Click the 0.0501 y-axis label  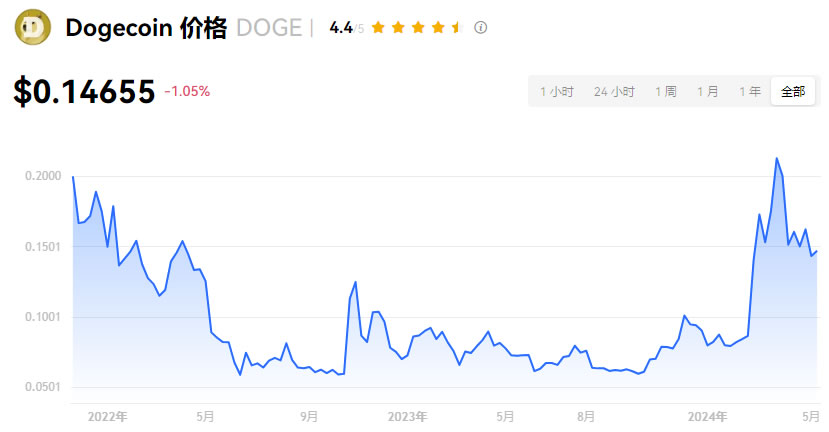click(x=43, y=387)
